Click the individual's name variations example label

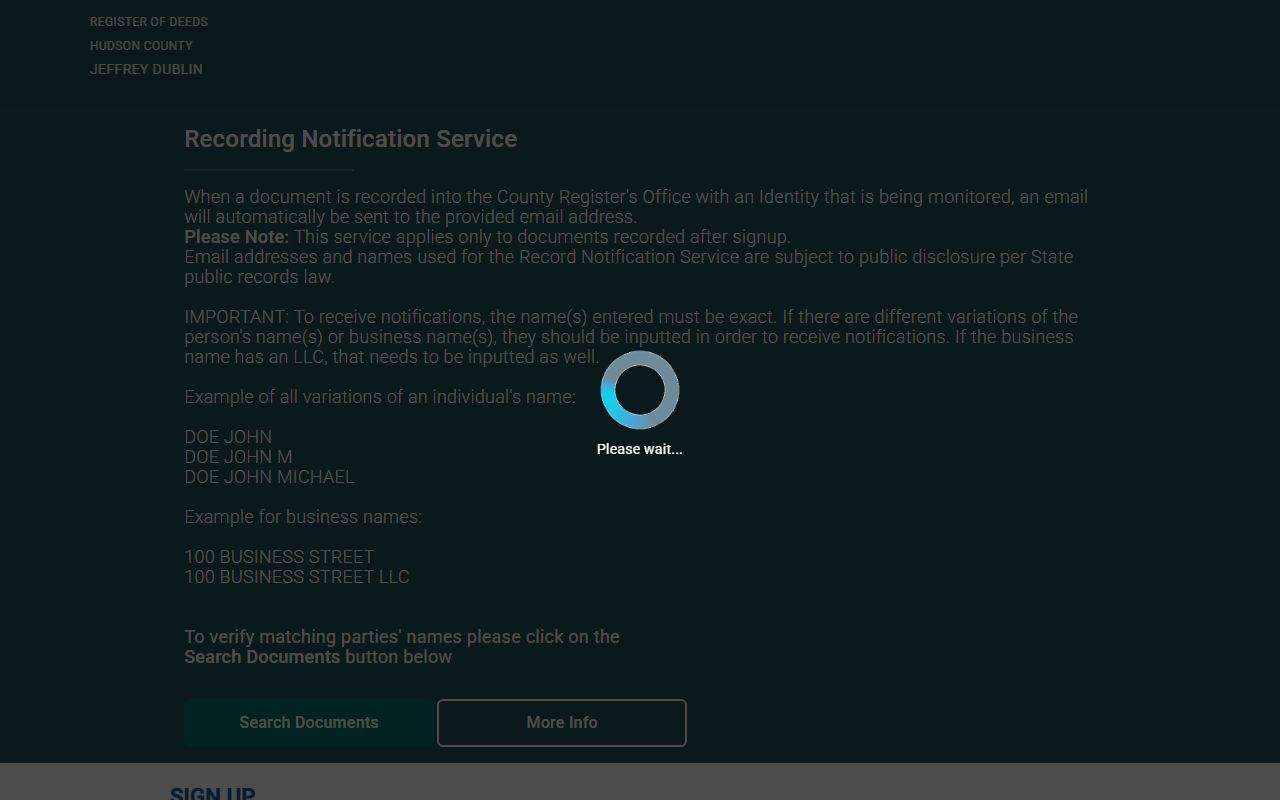coord(380,397)
